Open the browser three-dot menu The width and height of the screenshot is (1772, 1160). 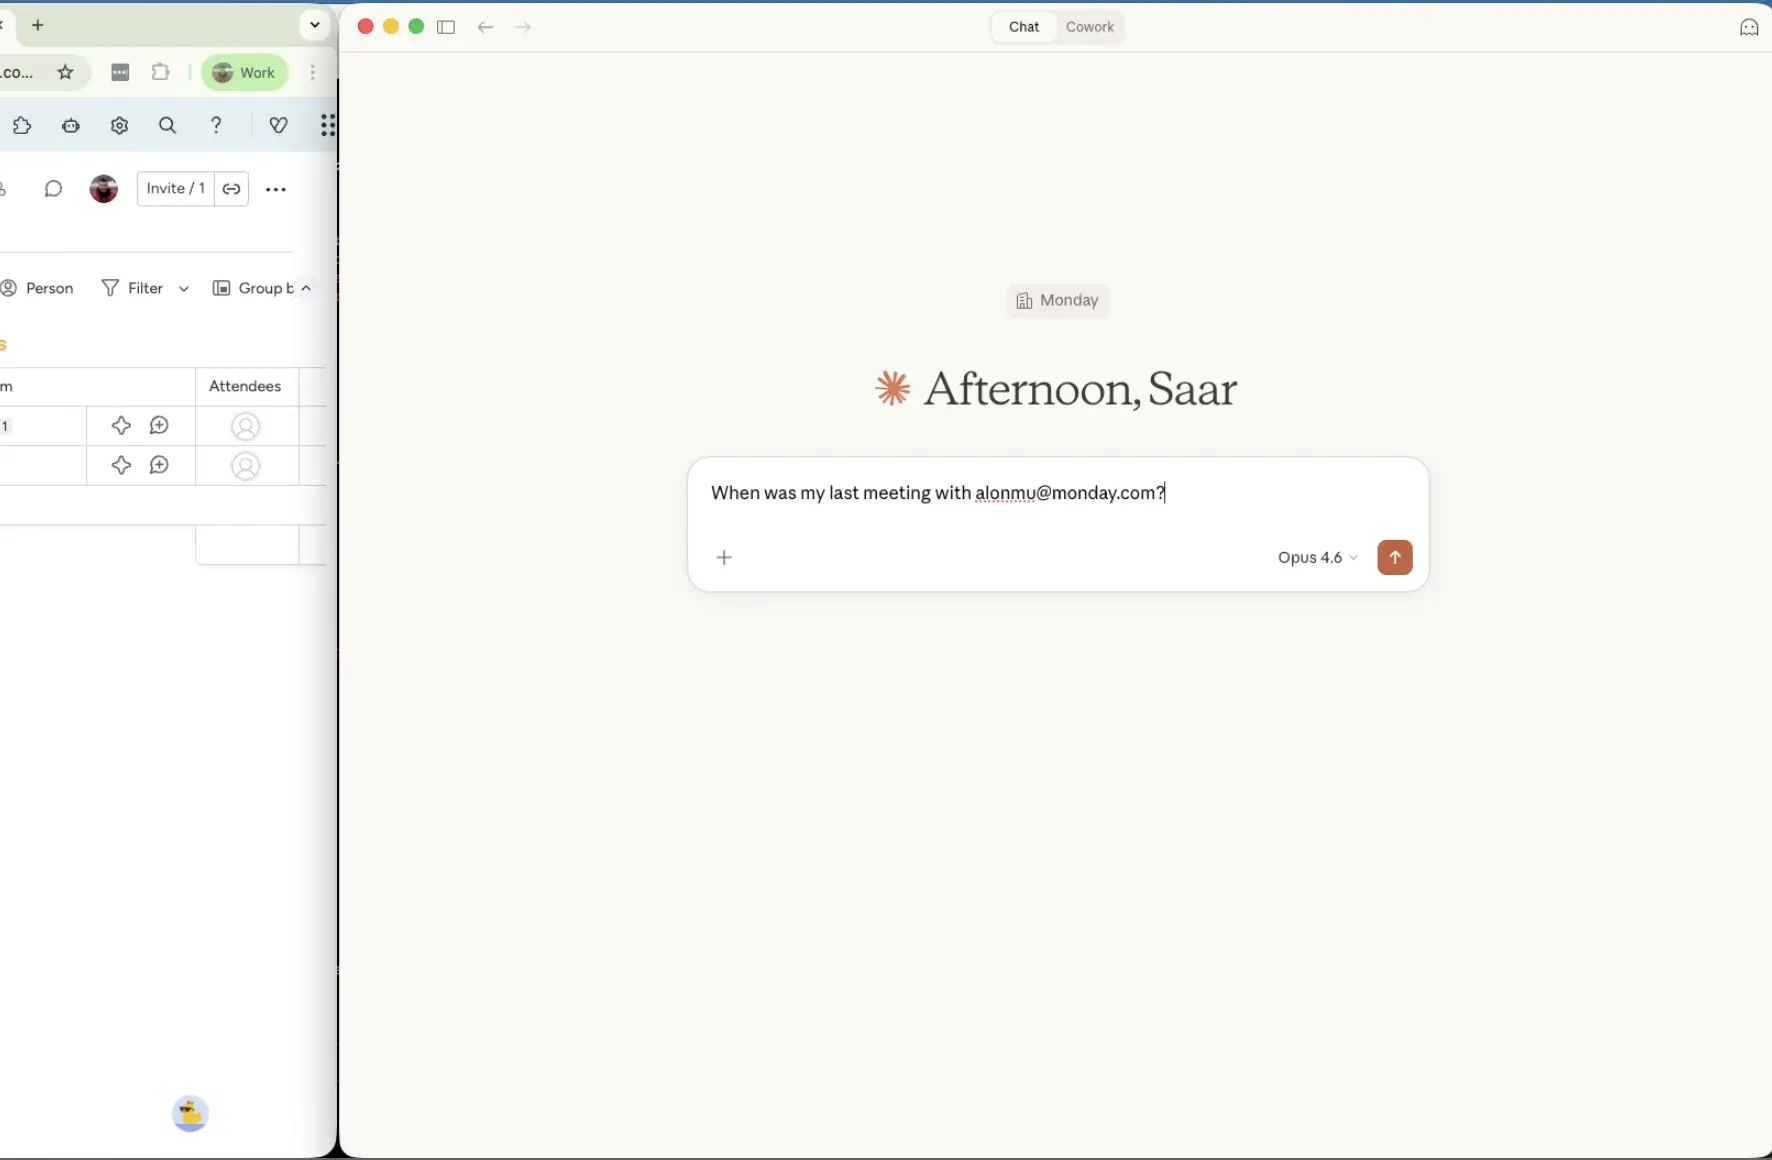[x=312, y=72]
